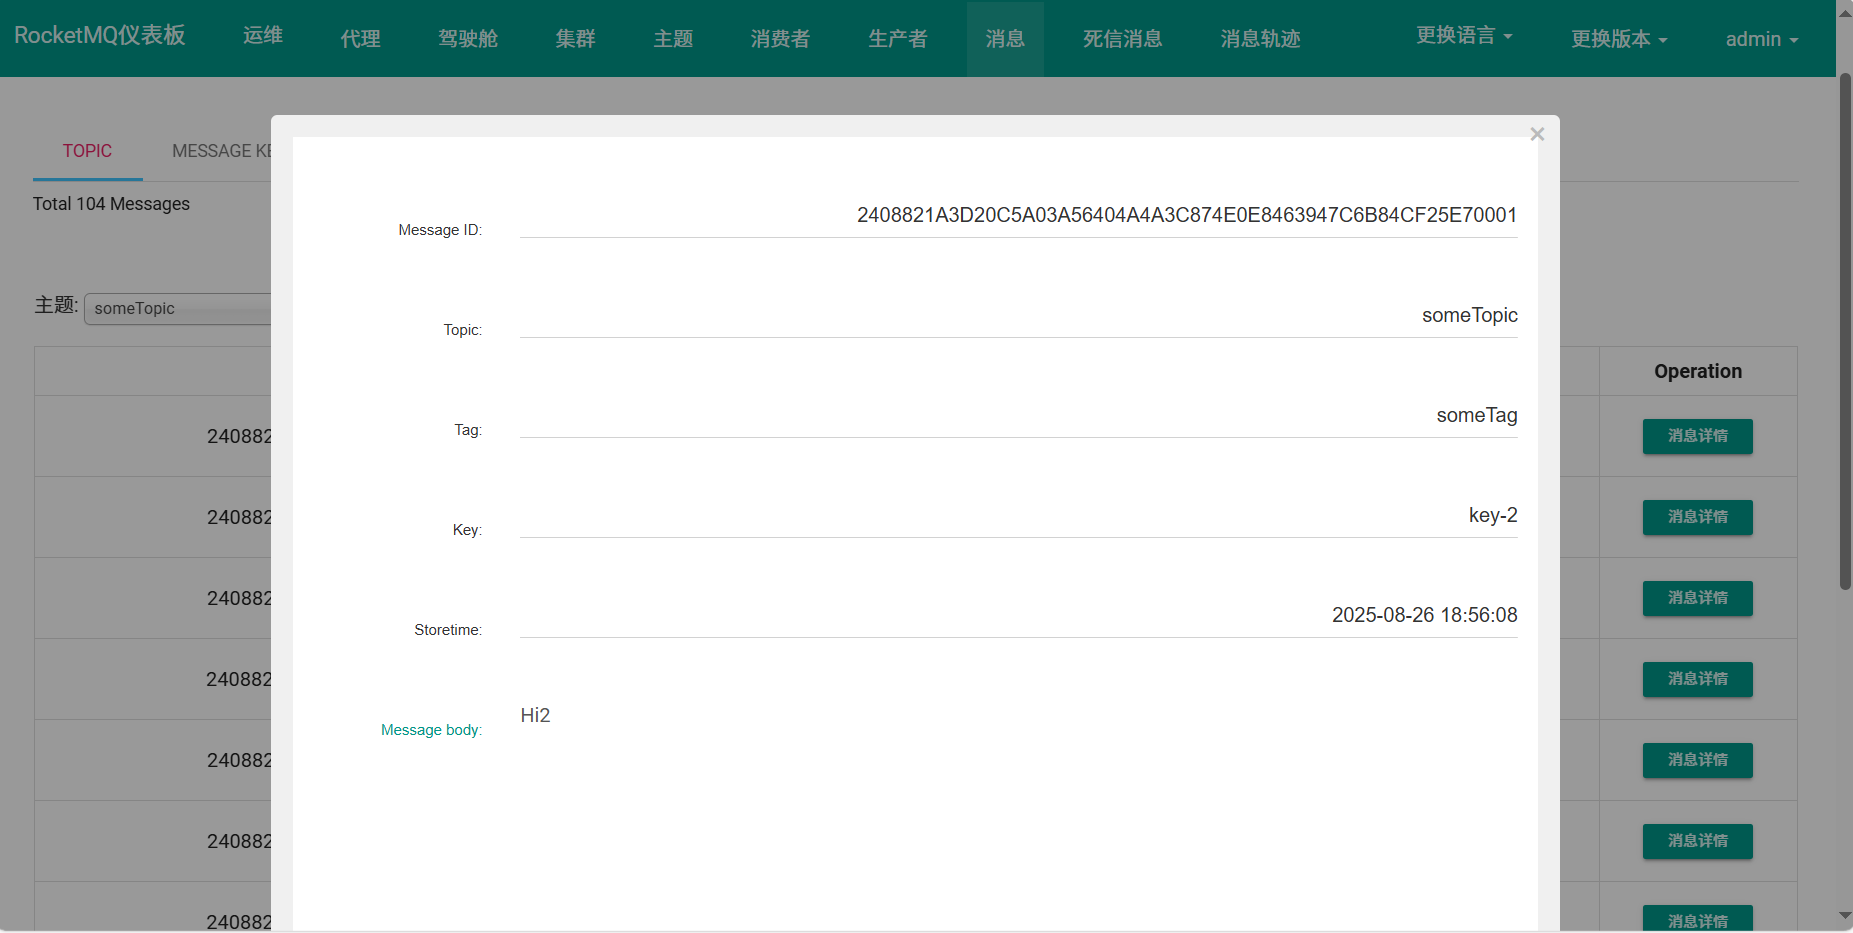Click the first row 消息详情 button

click(x=1697, y=436)
